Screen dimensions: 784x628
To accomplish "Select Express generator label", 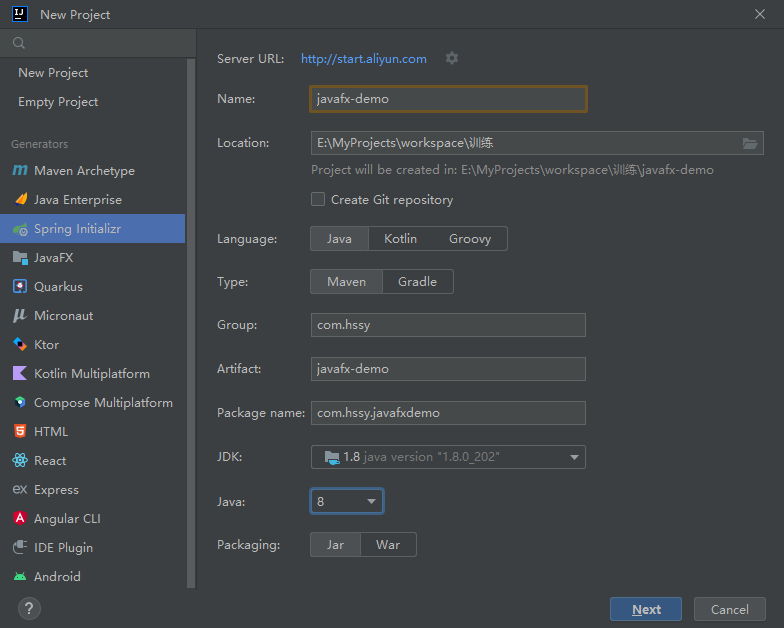I will tap(56, 490).
